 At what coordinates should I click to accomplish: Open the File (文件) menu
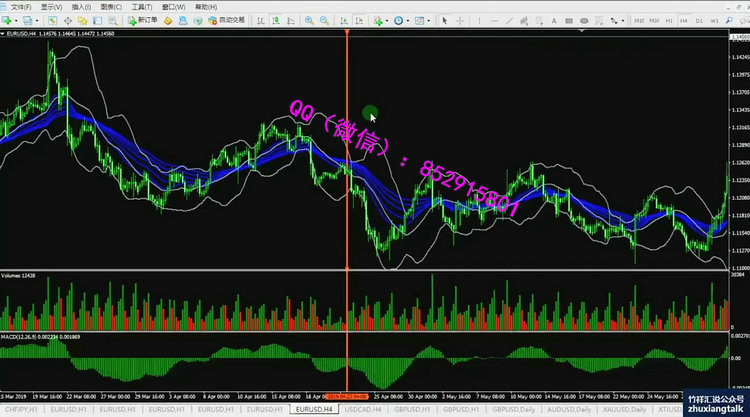(x=20, y=6)
